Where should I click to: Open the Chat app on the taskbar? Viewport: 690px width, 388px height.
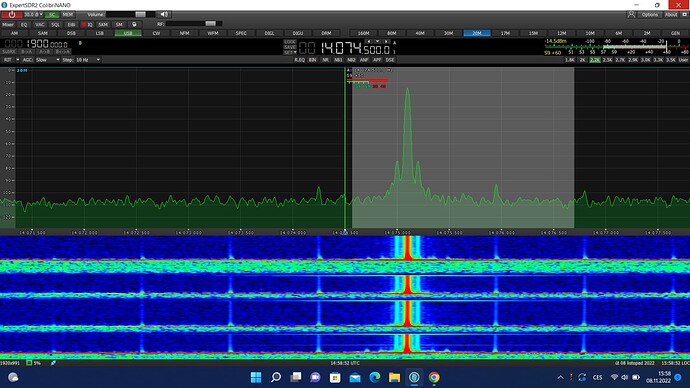pos(315,377)
